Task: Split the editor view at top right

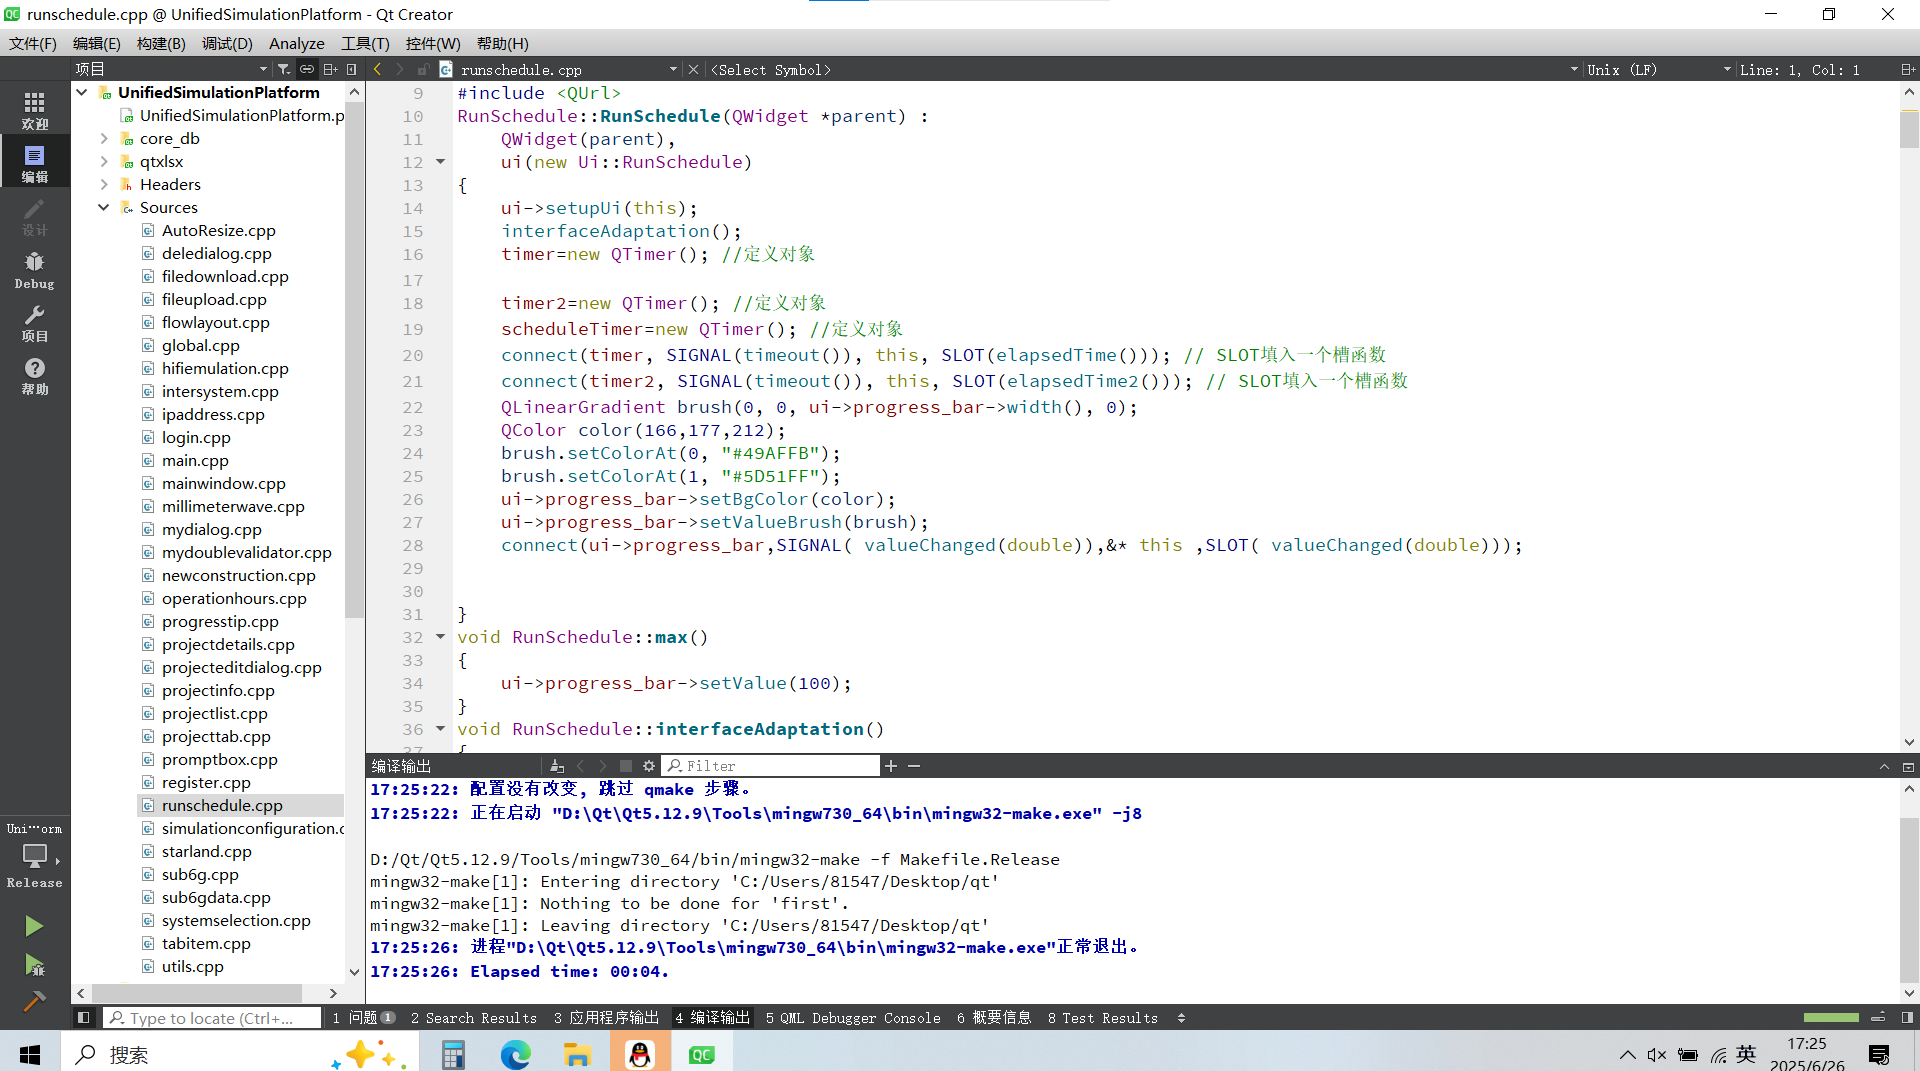Action: [1907, 69]
